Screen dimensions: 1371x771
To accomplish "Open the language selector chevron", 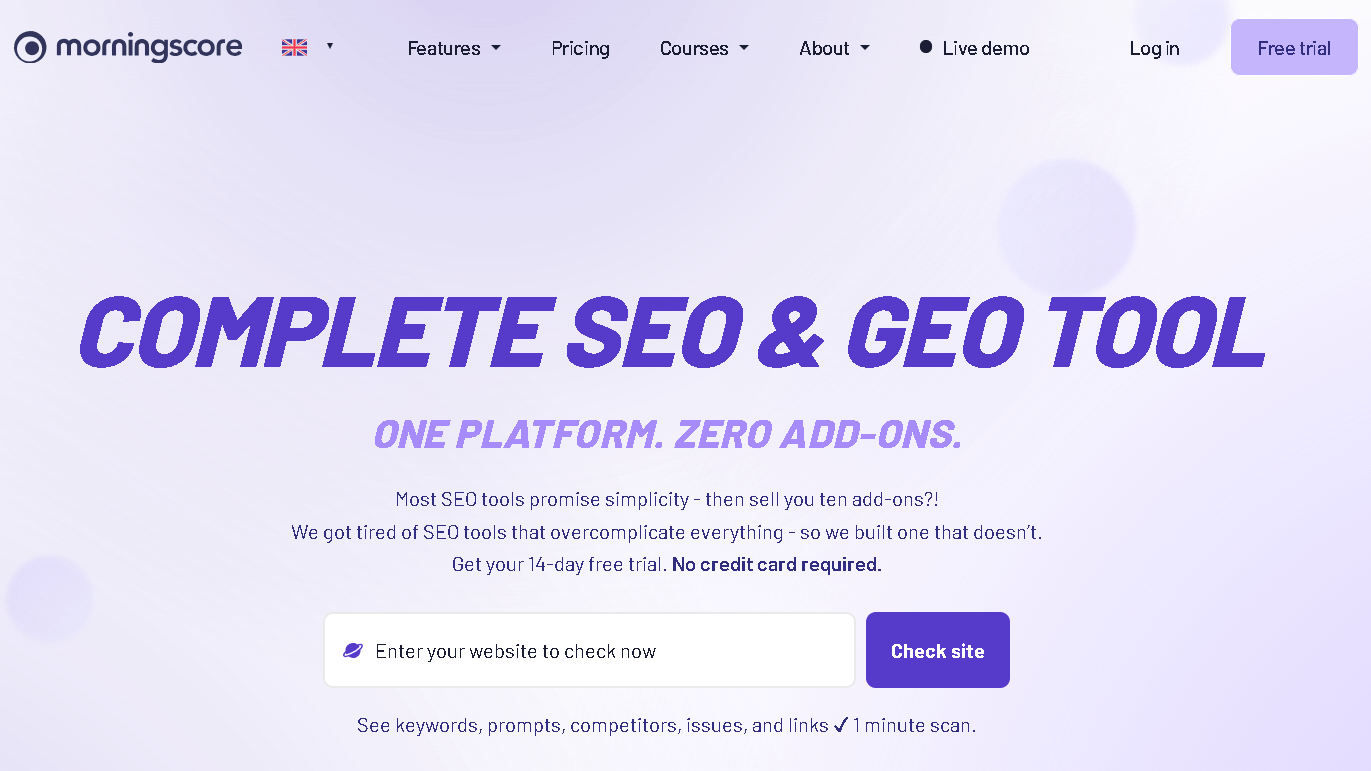I will click(x=329, y=47).
